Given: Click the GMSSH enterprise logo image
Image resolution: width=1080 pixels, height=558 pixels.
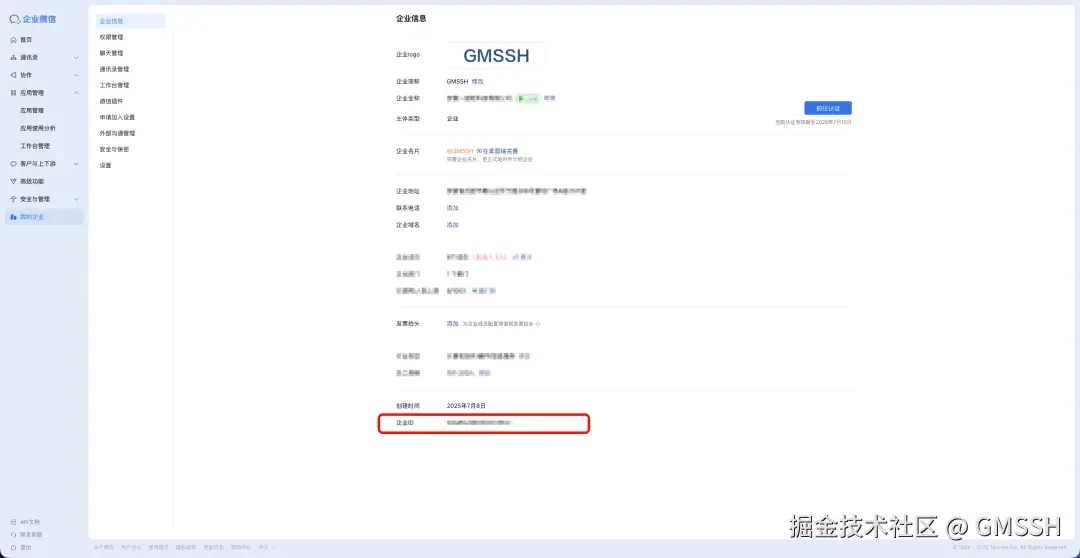Looking at the screenshot, I should click(x=496, y=55).
